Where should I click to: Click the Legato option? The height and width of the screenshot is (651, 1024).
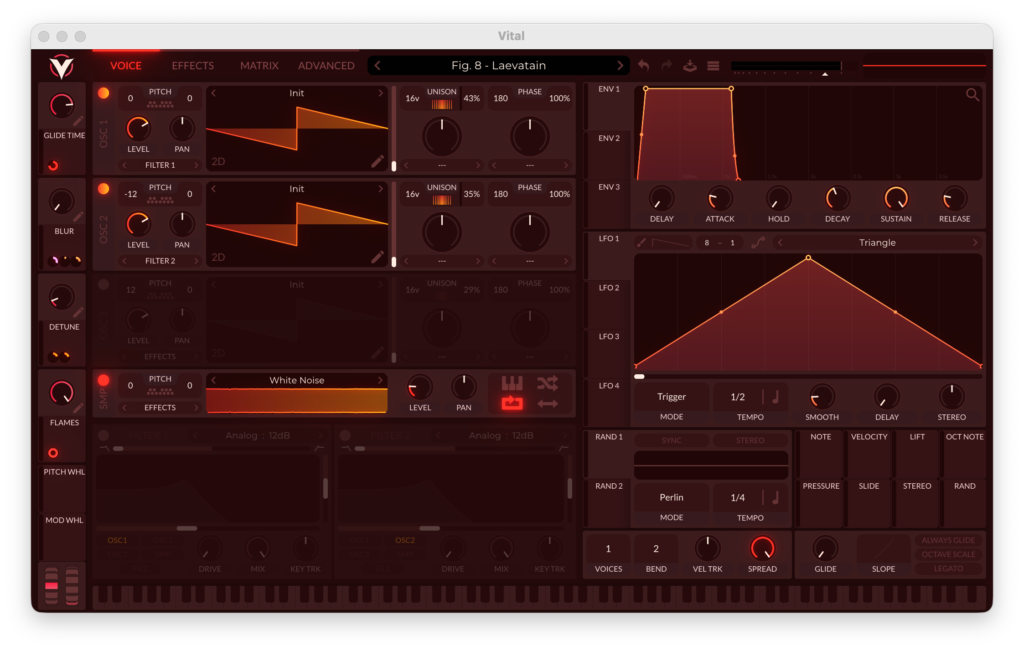(948, 569)
